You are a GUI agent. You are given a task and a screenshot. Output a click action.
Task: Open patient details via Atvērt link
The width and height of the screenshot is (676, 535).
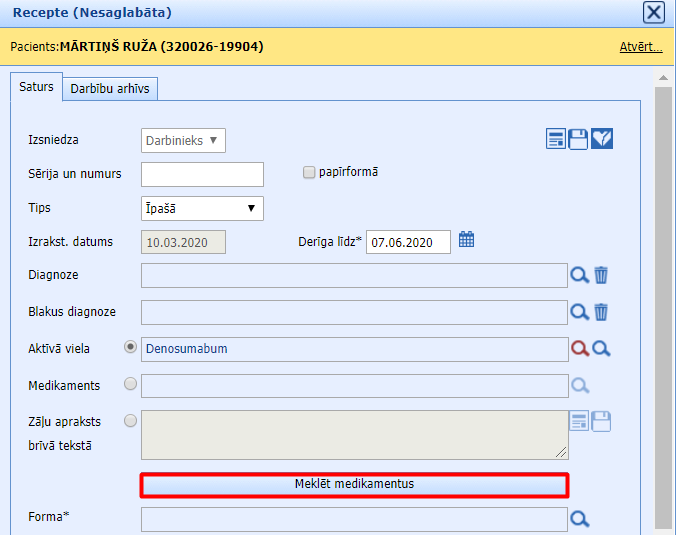pos(640,46)
